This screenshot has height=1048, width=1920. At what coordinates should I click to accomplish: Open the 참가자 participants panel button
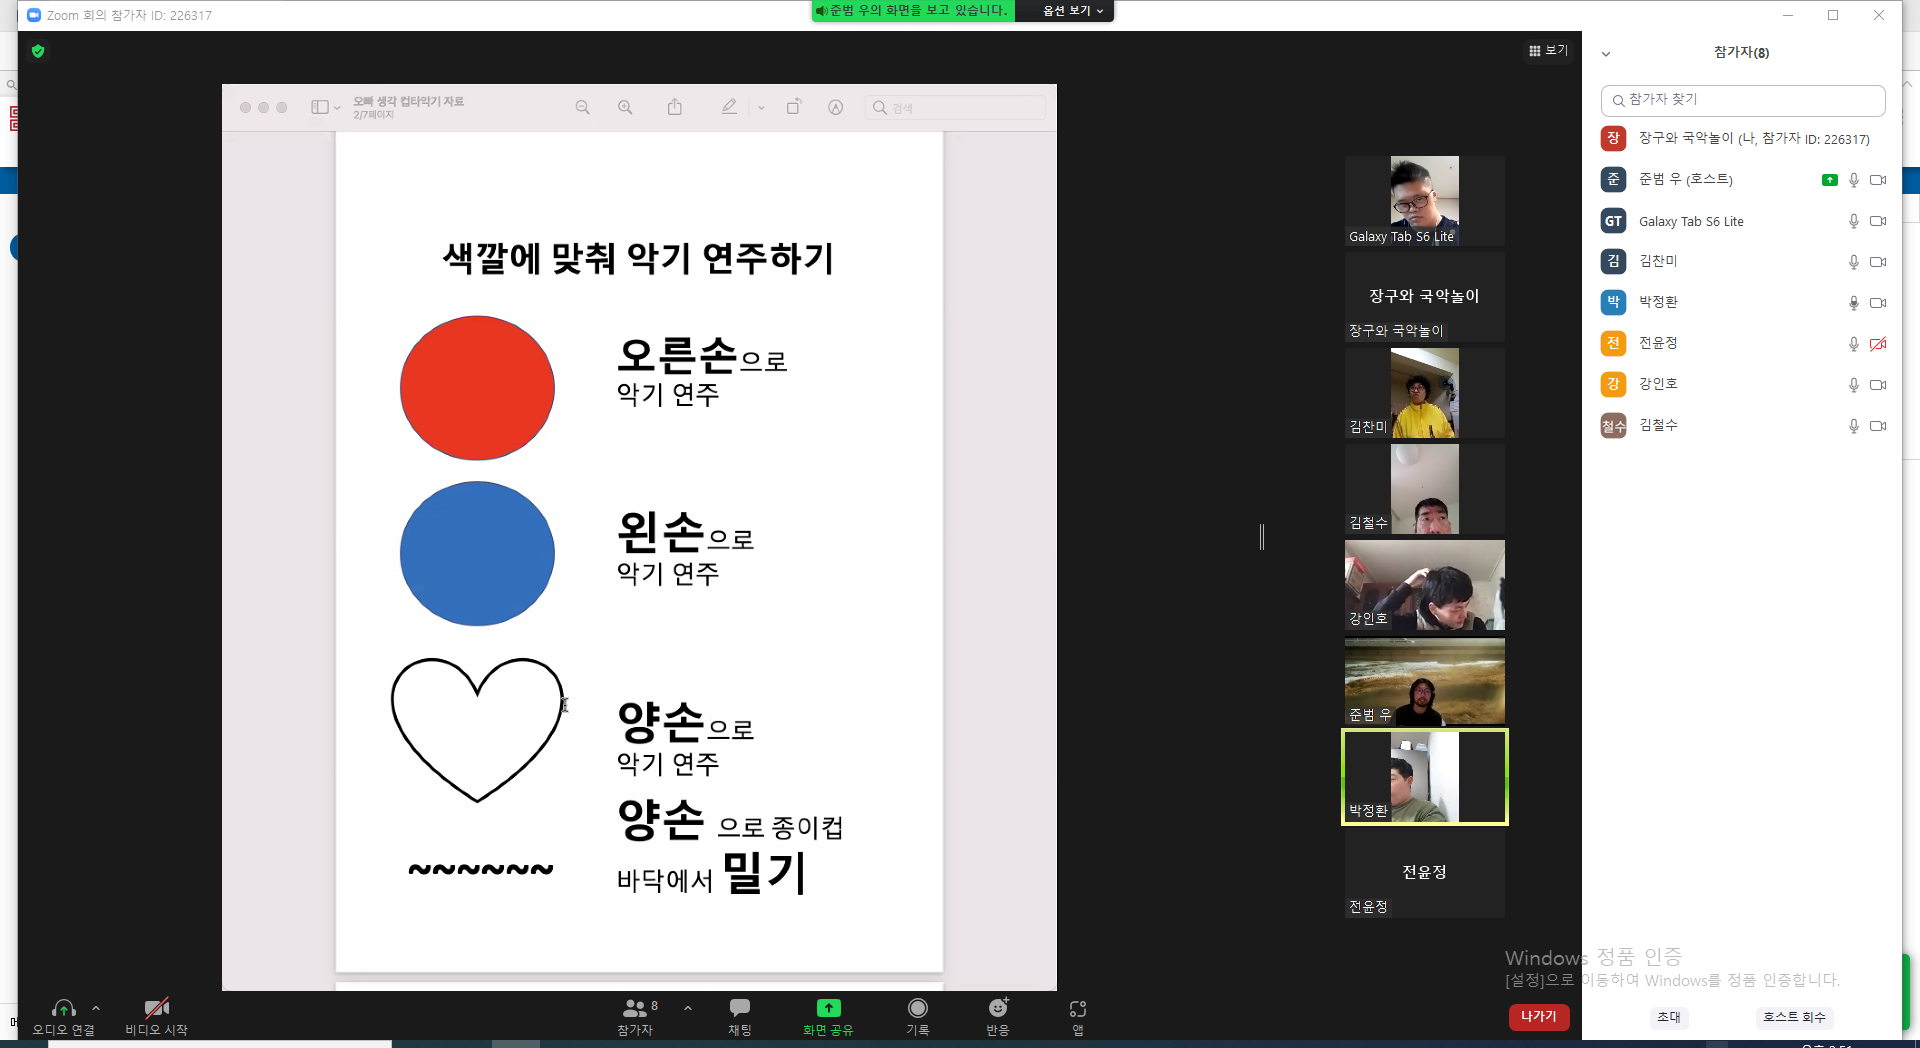coord(635,1016)
